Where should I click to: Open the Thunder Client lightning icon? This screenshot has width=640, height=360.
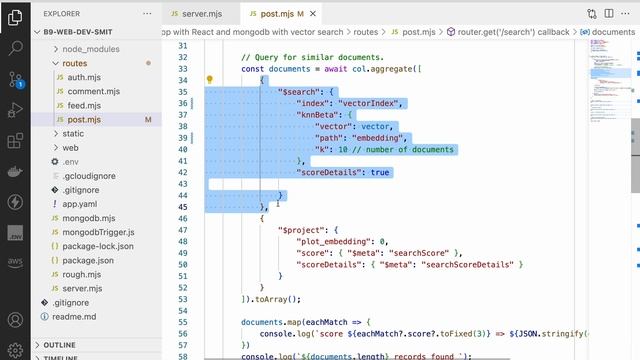coord(15,202)
